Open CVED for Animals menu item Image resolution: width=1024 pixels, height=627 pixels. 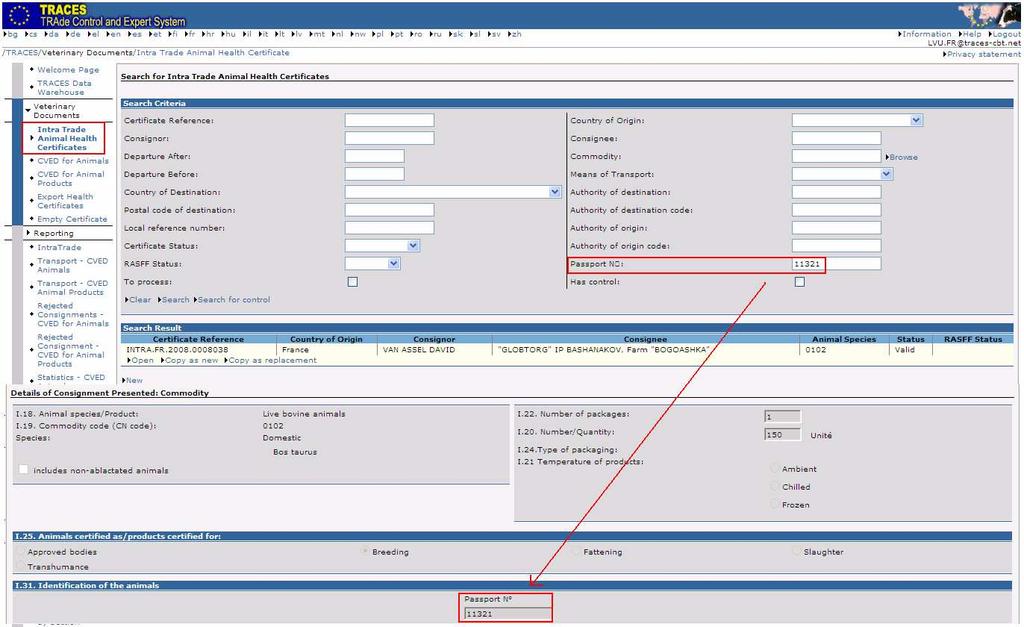click(72, 161)
